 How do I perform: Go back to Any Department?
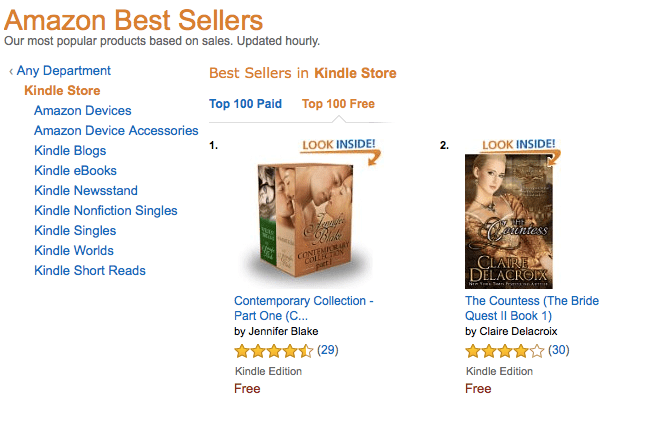click(64, 71)
